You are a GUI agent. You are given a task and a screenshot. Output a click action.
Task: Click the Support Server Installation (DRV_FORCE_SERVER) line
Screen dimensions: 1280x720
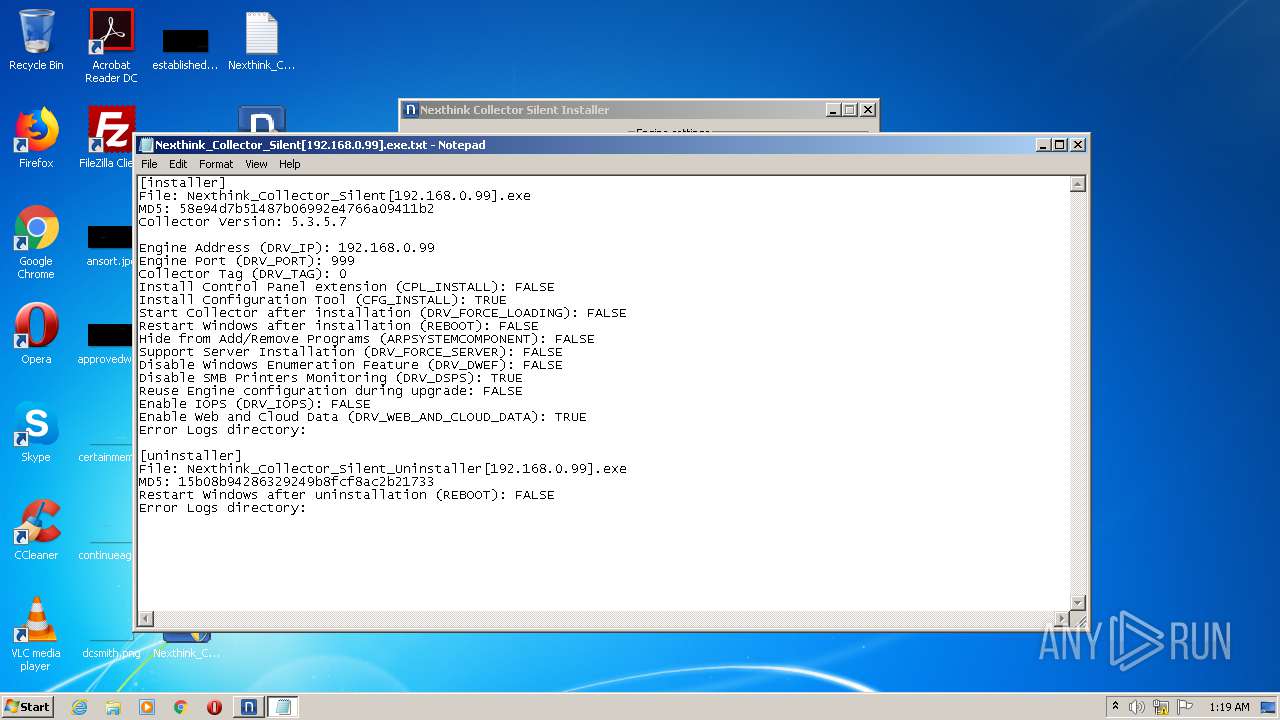[x=350, y=352]
